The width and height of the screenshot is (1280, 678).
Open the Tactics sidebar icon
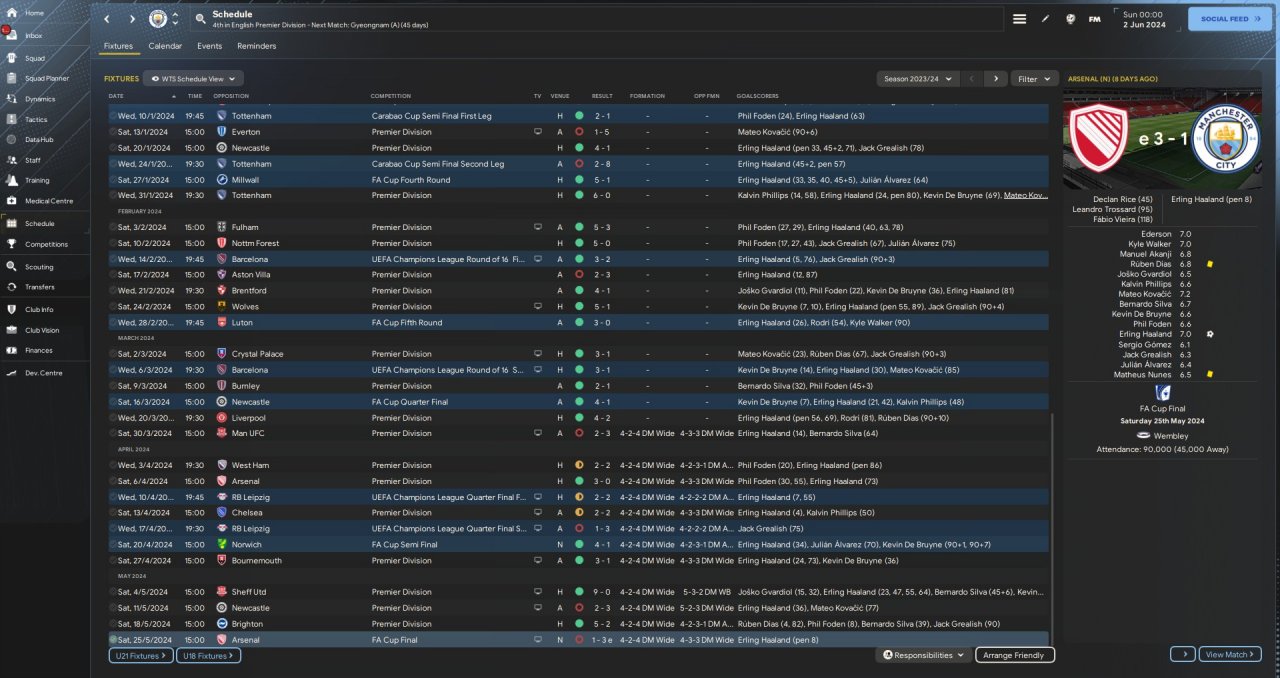(x=13, y=119)
